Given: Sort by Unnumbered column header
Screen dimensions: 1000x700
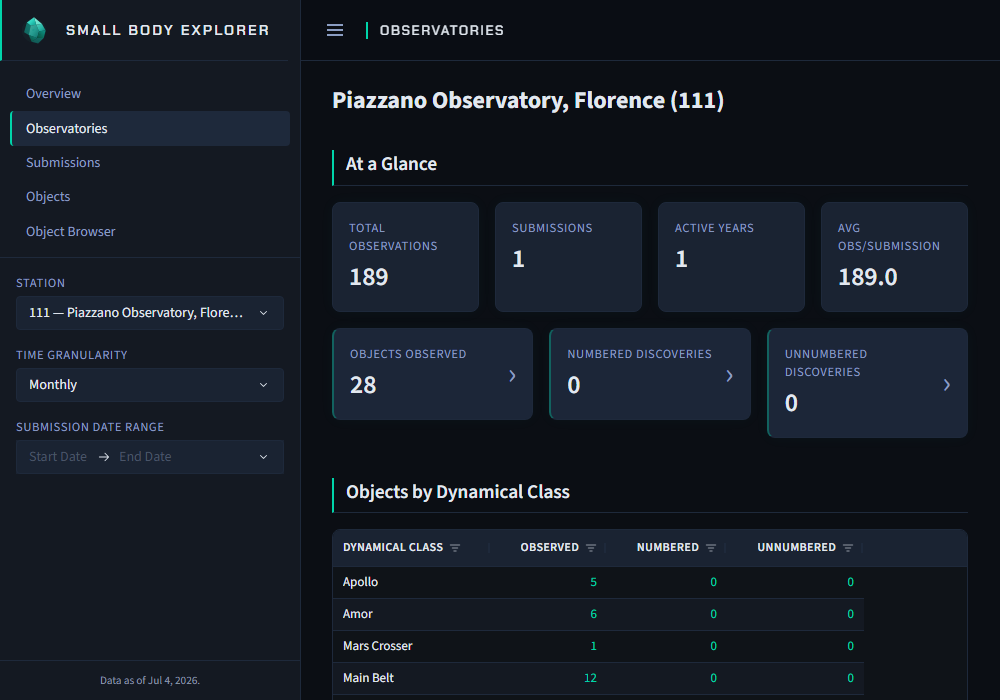Looking at the screenshot, I should click(x=797, y=548).
